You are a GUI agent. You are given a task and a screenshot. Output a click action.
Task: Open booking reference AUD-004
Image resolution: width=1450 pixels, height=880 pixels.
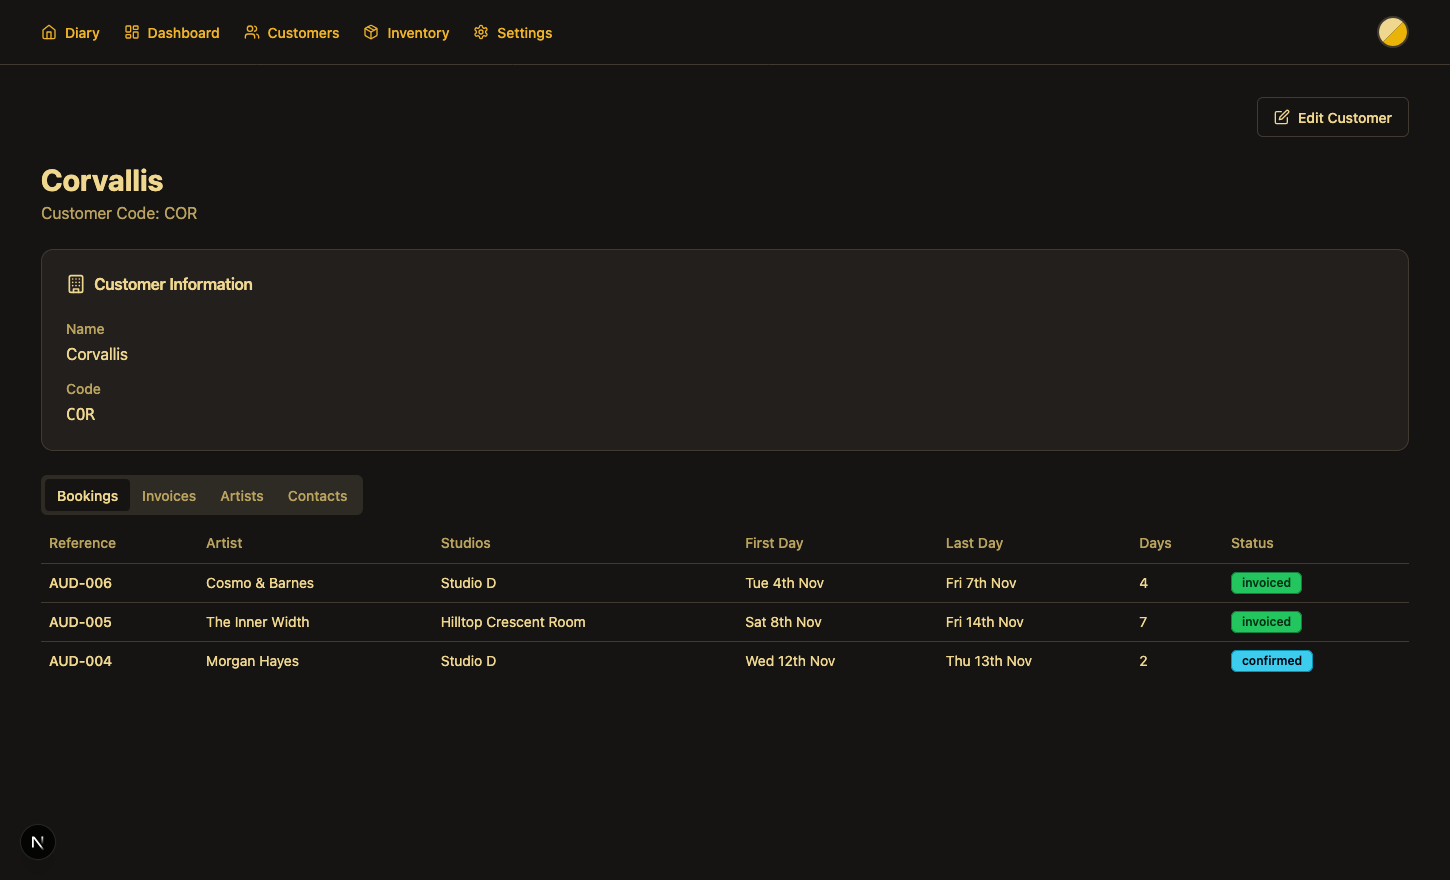point(80,661)
